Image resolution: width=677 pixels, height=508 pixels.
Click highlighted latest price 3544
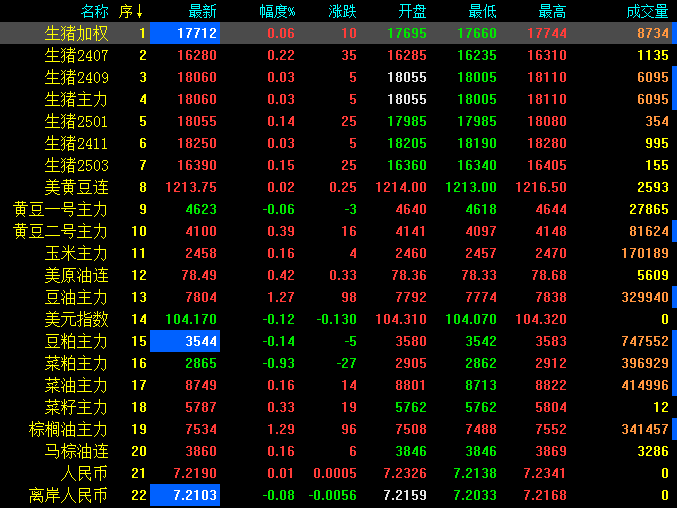(185, 341)
